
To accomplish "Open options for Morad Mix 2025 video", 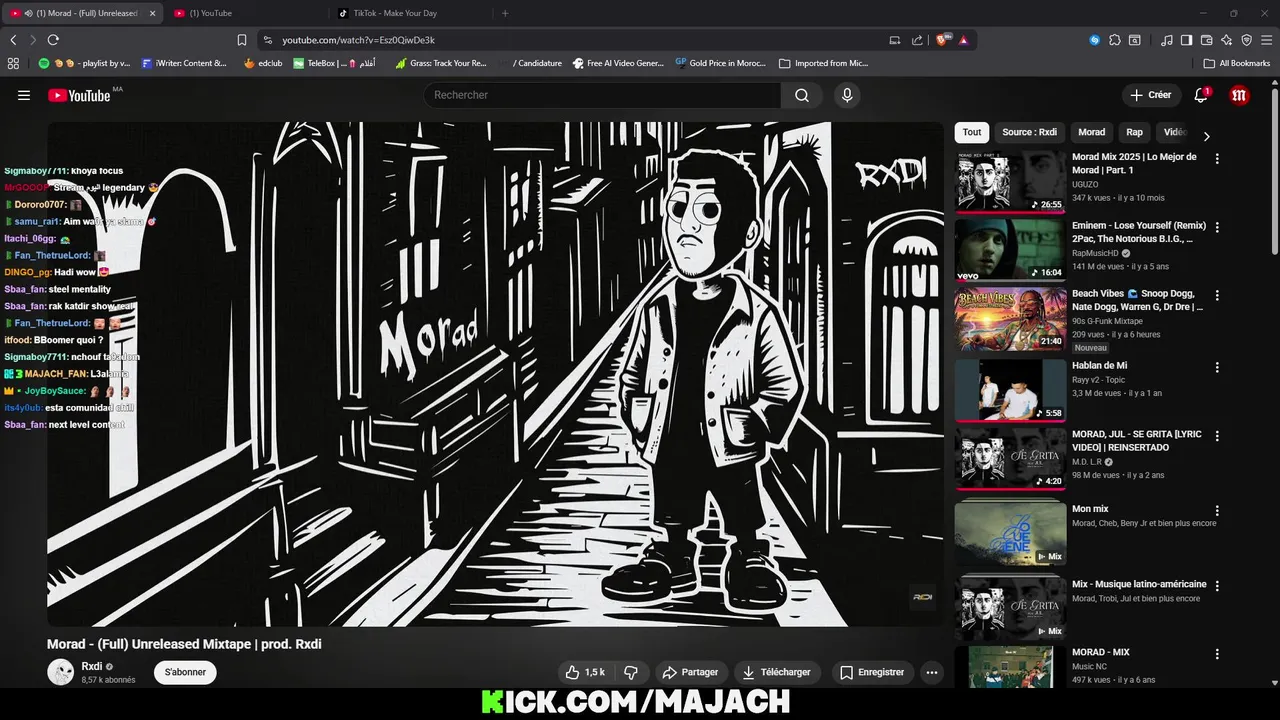I will pyautogui.click(x=1217, y=159).
